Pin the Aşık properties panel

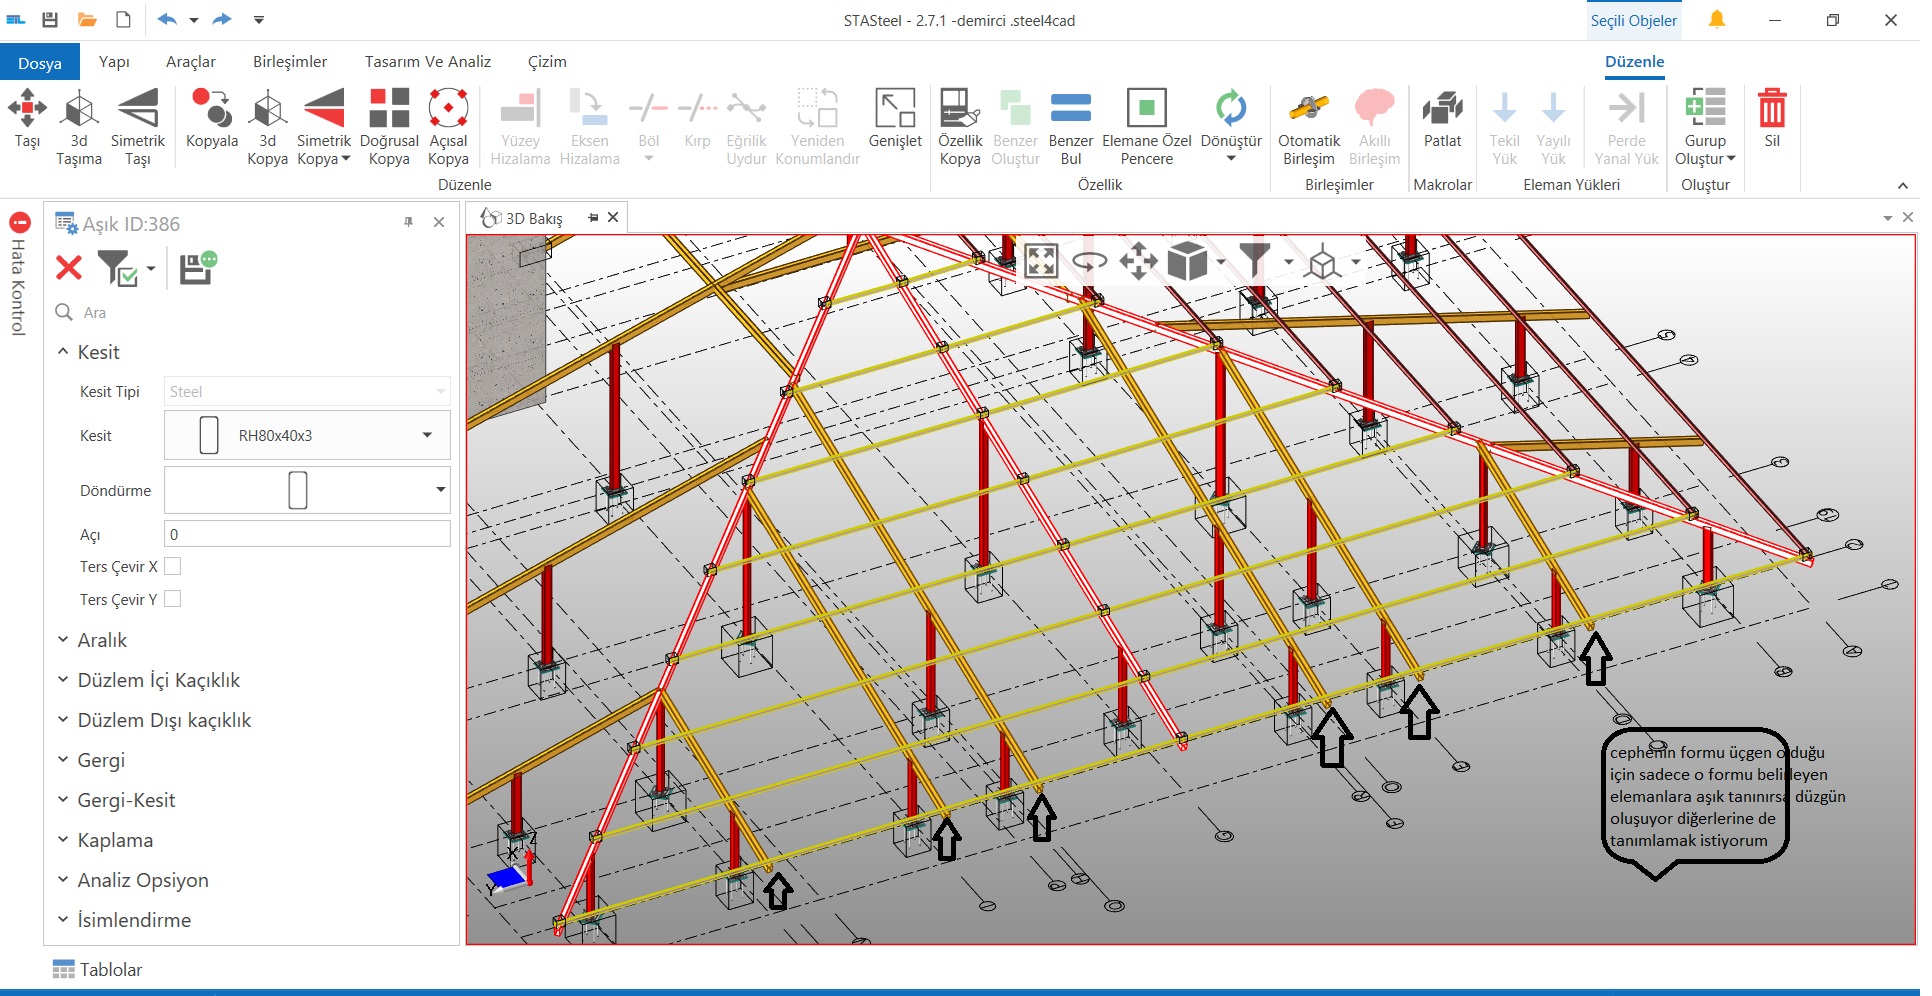coord(408,222)
